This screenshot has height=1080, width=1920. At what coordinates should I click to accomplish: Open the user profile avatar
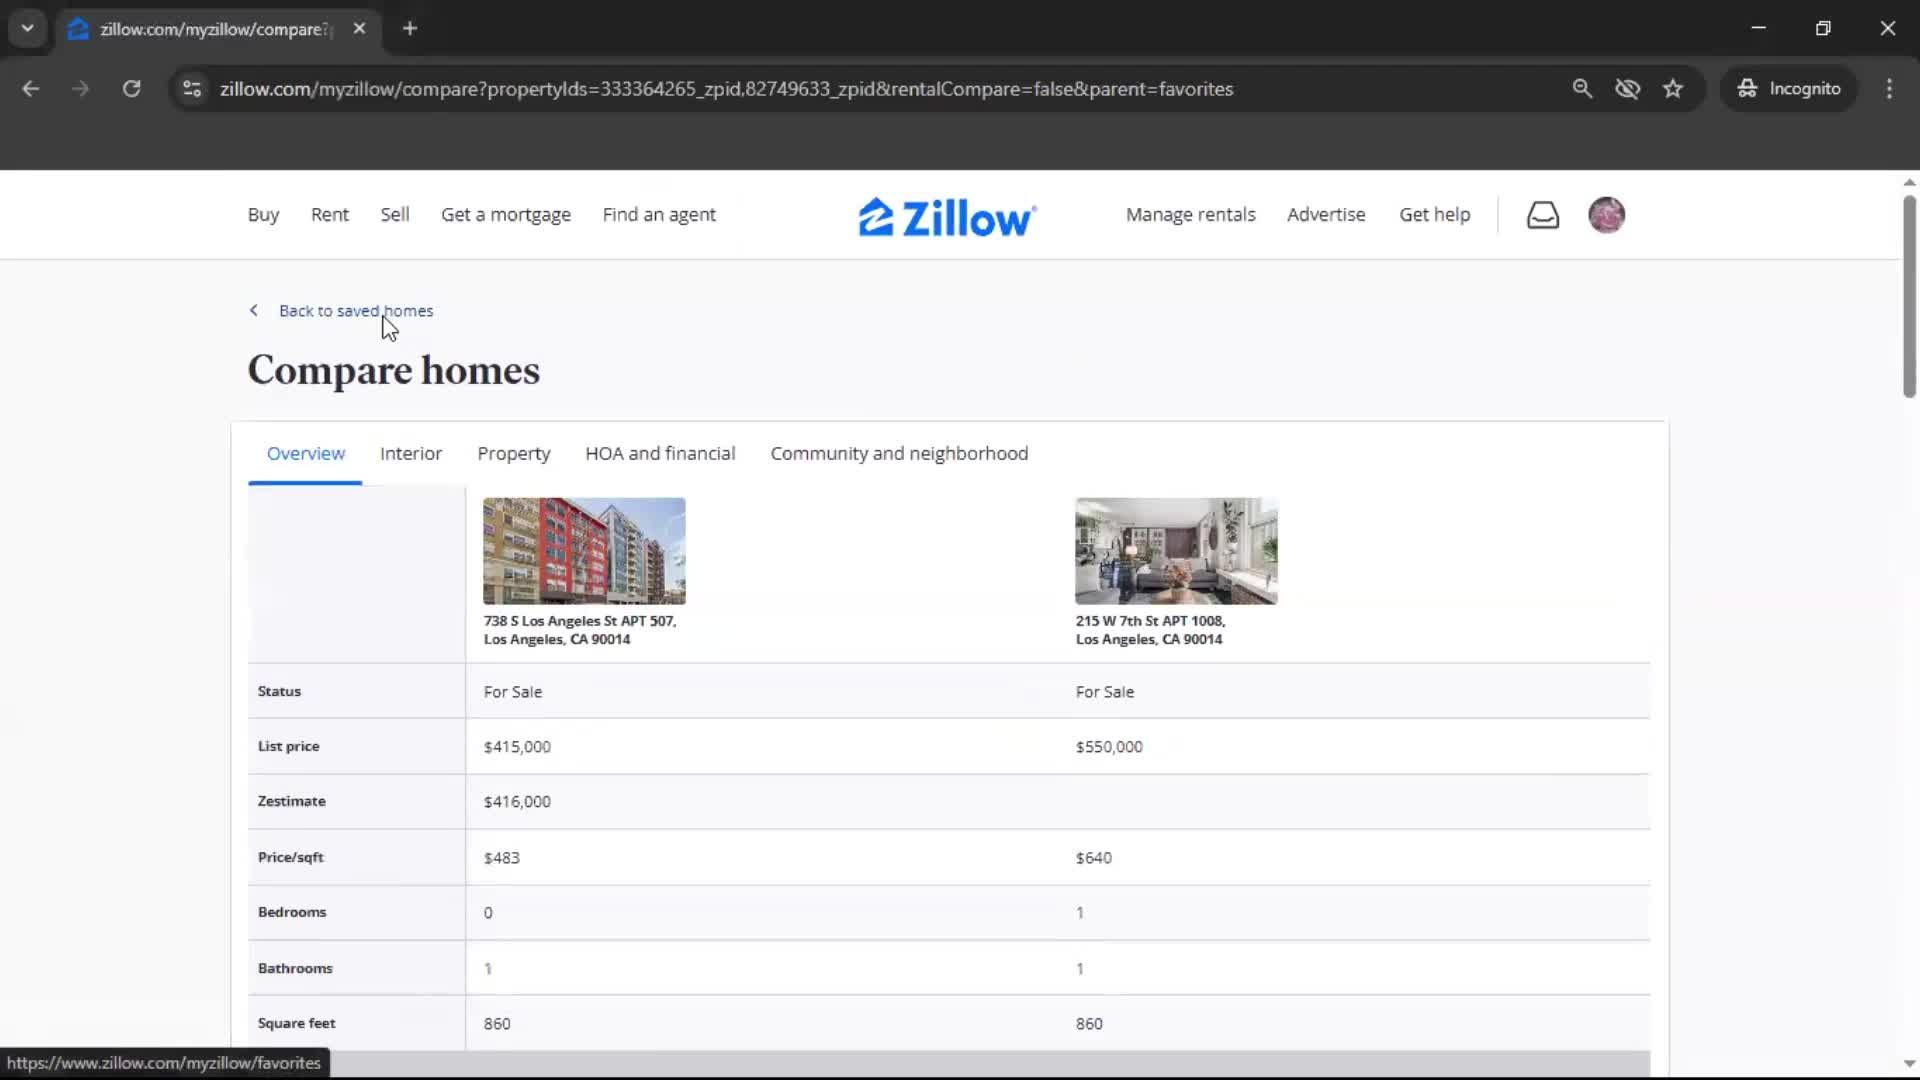click(x=1606, y=215)
